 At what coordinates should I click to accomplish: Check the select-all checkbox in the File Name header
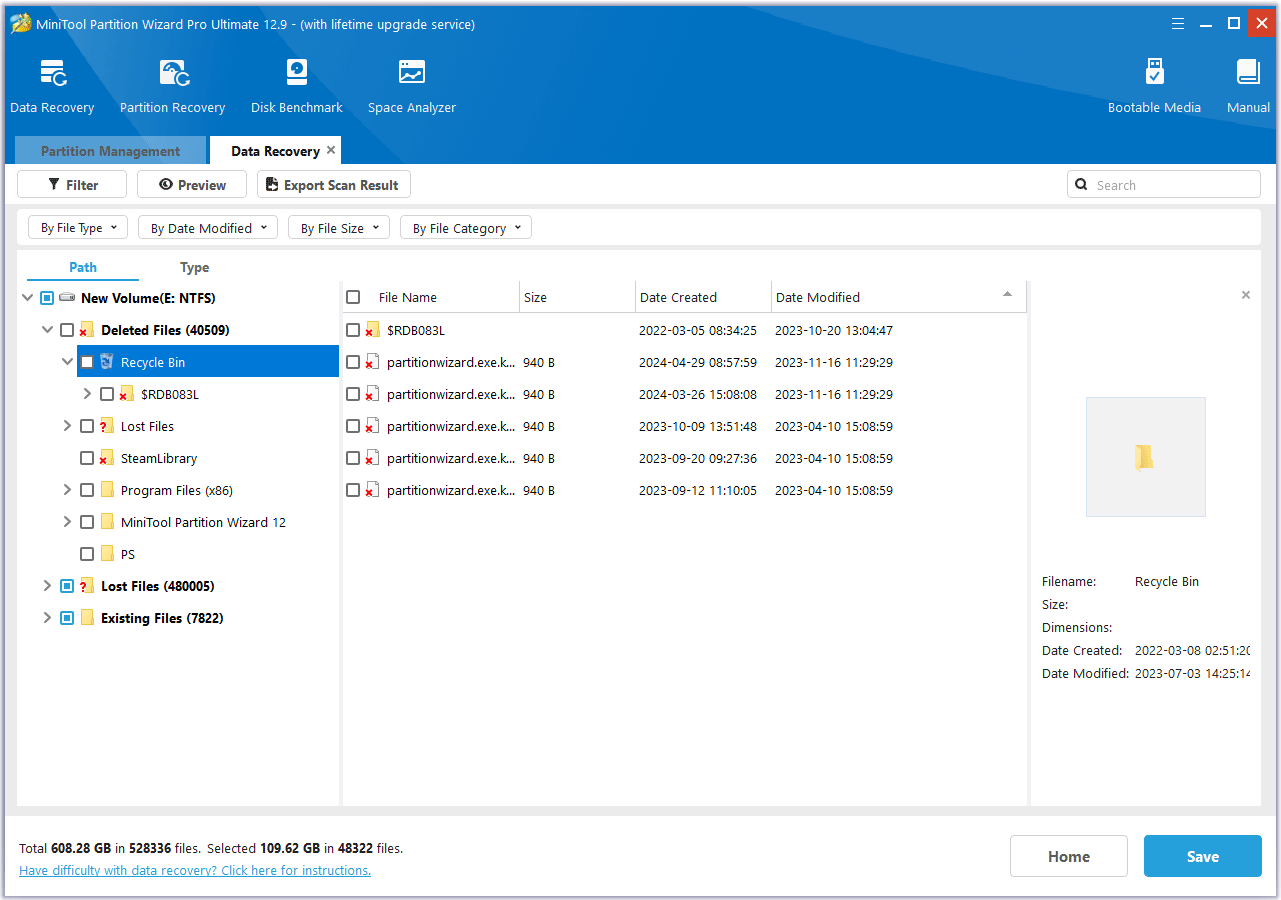[x=353, y=297]
